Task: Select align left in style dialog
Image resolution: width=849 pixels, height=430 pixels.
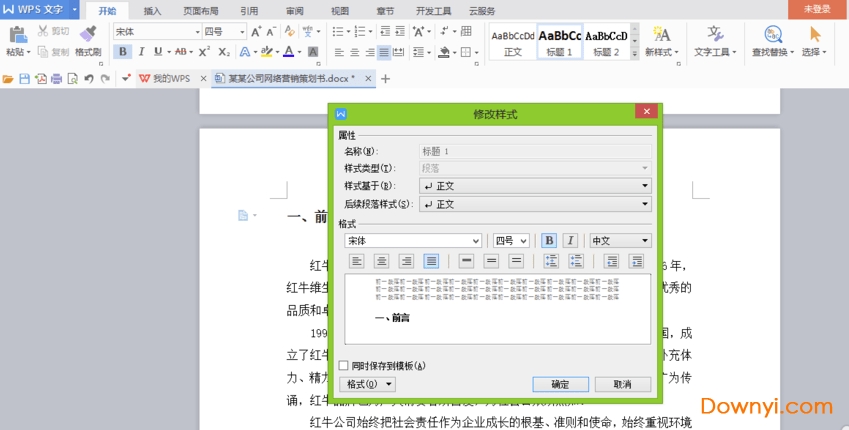Action: coord(356,261)
